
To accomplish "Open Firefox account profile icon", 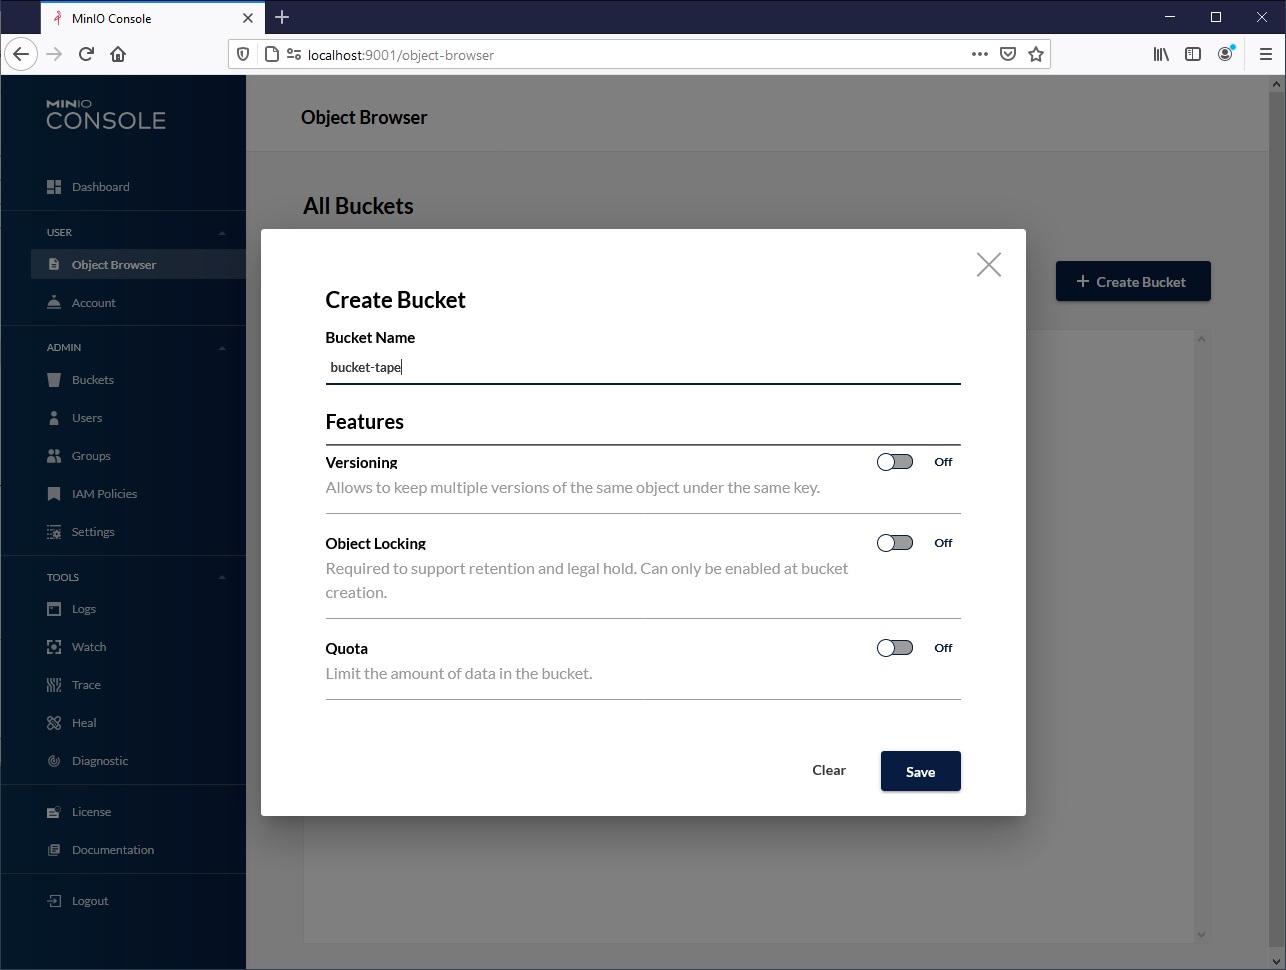I will (1225, 54).
